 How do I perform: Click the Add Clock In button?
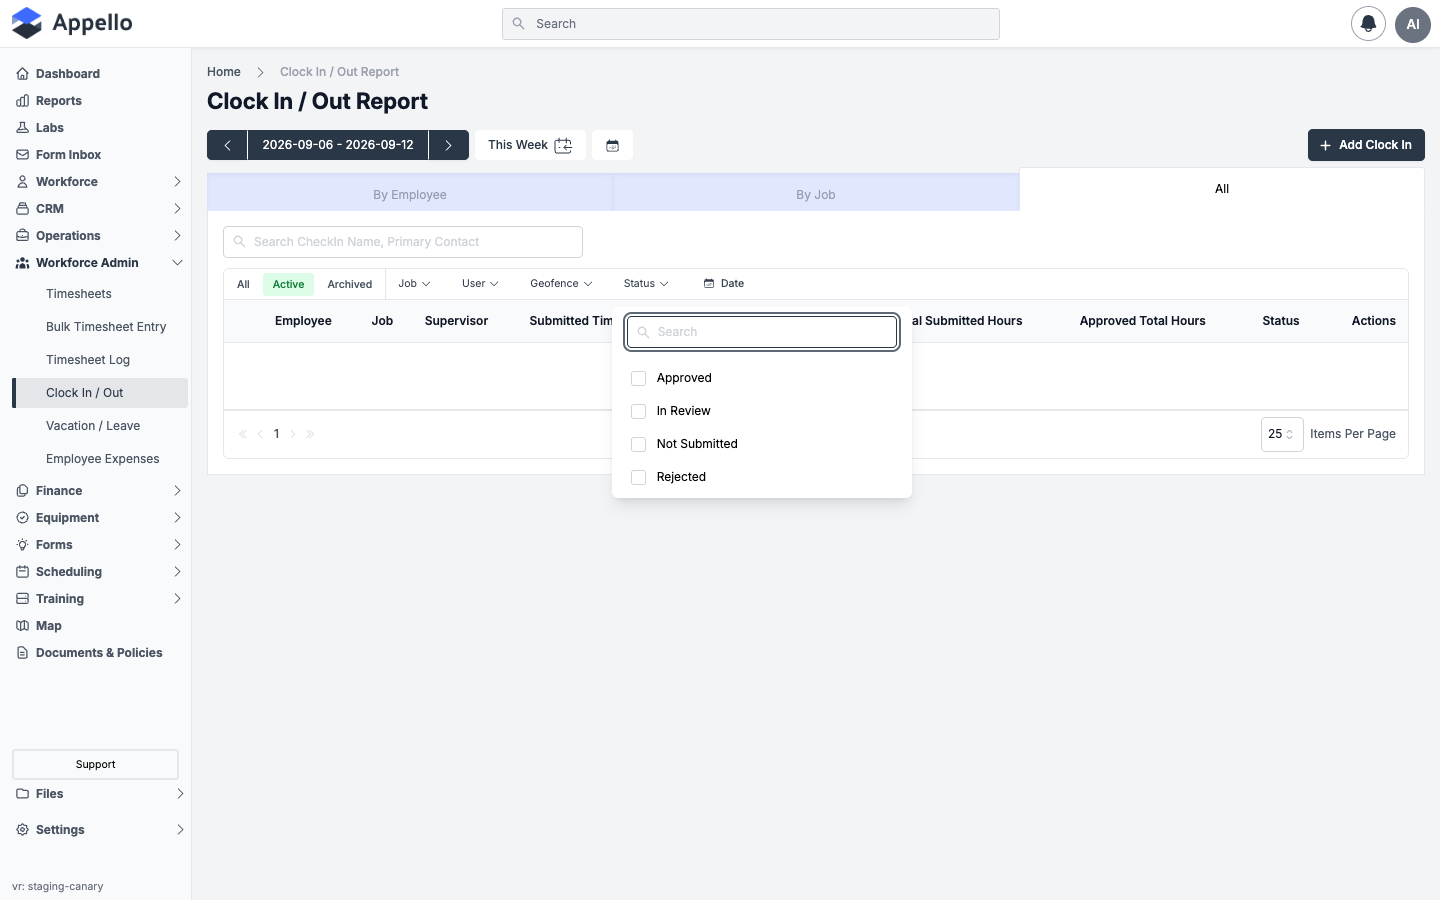click(1366, 145)
